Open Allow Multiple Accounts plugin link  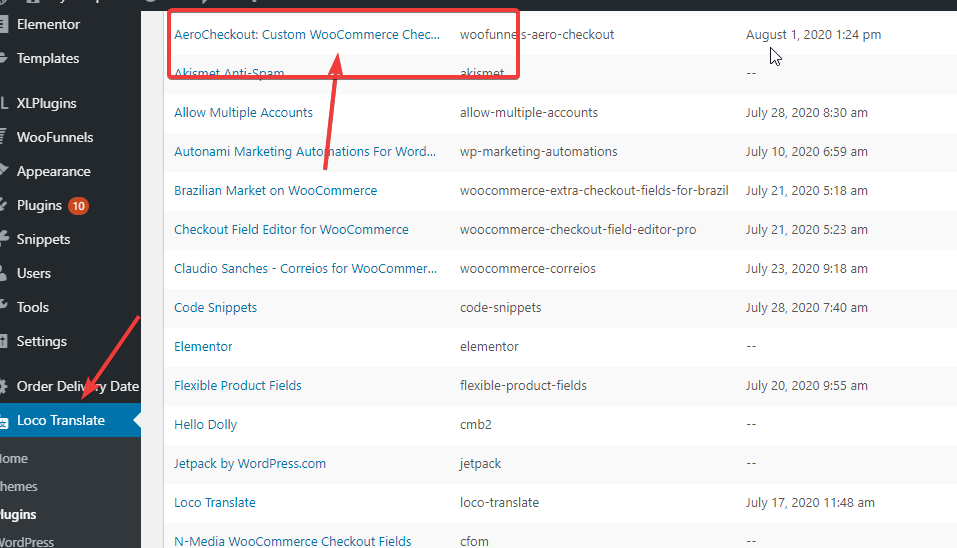pyautogui.click(x=243, y=113)
